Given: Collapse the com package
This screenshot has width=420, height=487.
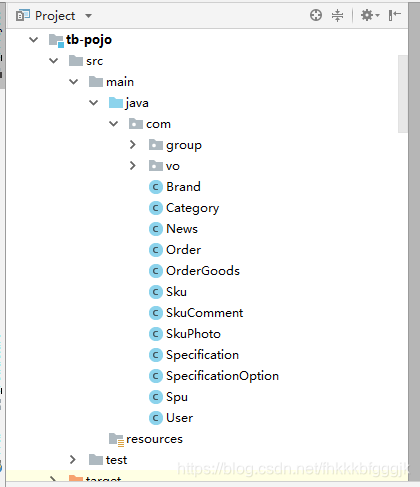Looking at the screenshot, I should pyautogui.click(x=114, y=124).
